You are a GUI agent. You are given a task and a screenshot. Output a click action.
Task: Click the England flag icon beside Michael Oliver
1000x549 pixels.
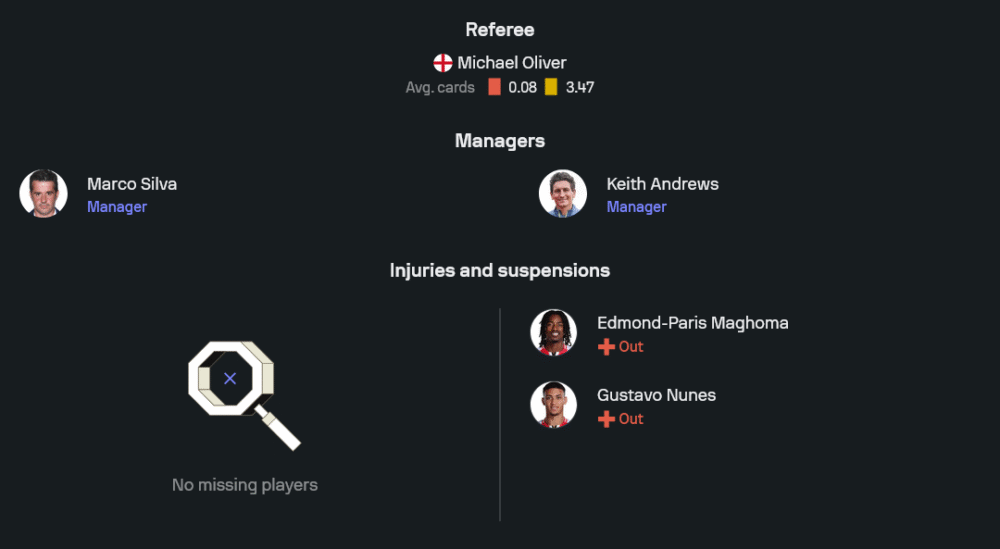[443, 63]
